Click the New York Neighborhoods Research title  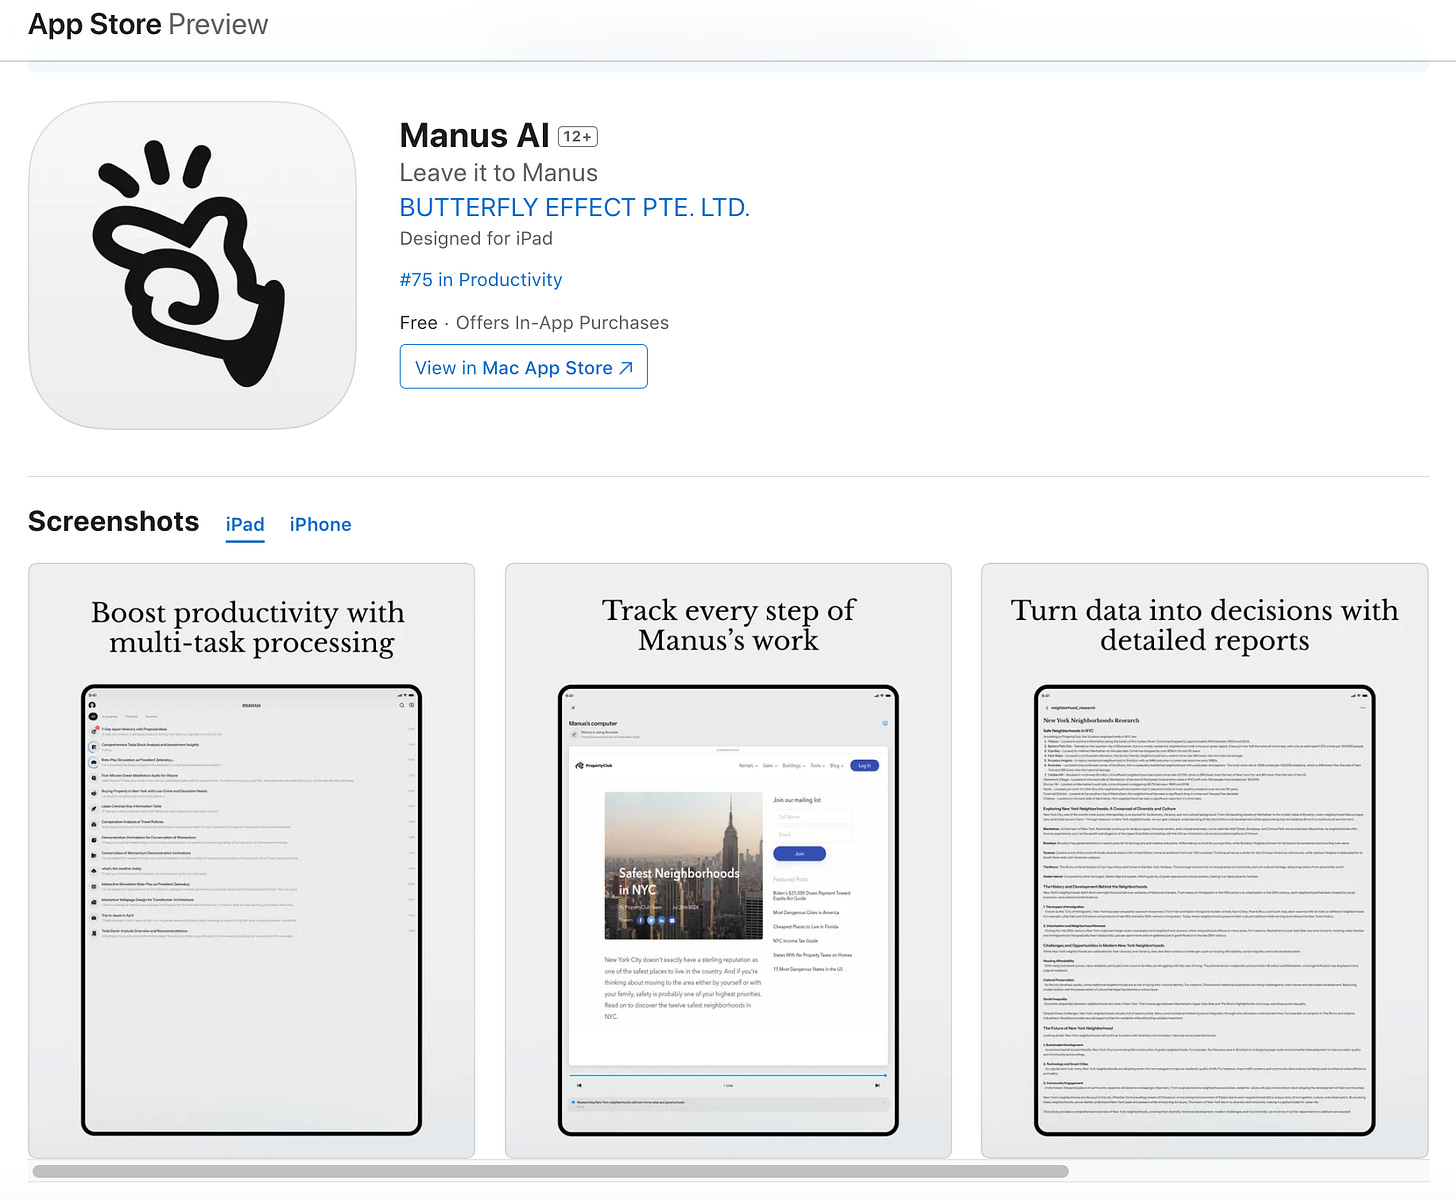point(1091,720)
